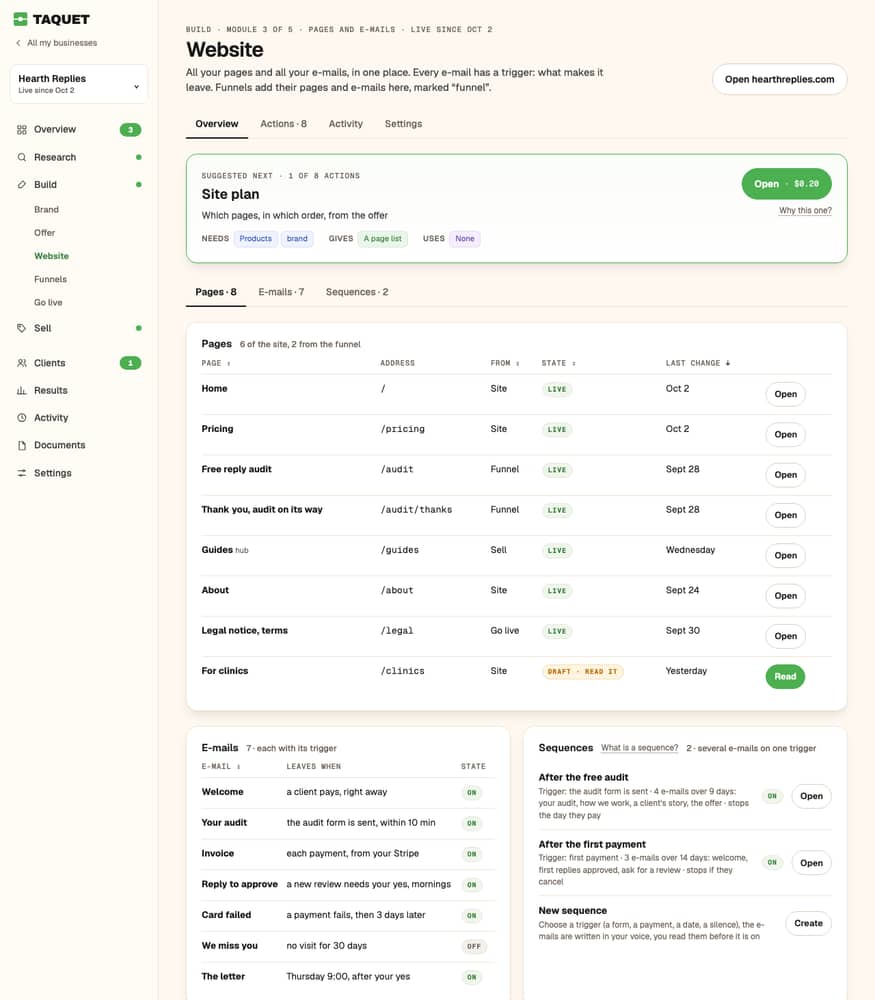Open the Pricing page row
875x1000 pixels.
pos(785,434)
